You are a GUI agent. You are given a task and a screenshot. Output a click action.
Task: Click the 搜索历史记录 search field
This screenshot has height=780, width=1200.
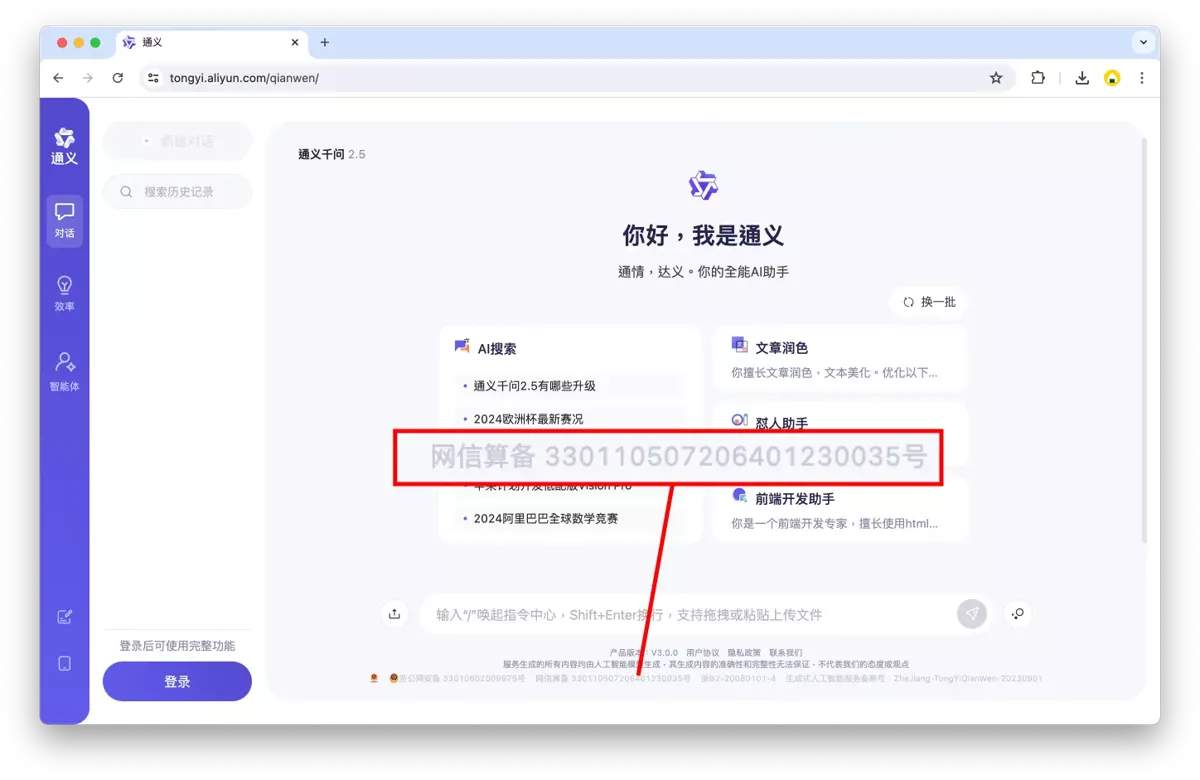(177, 191)
